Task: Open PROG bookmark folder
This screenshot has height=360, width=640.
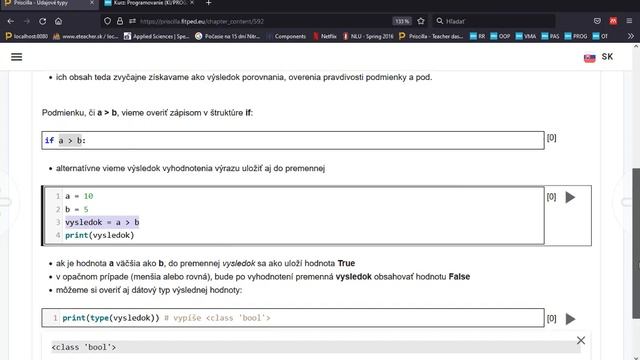Action: pos(576,36)
